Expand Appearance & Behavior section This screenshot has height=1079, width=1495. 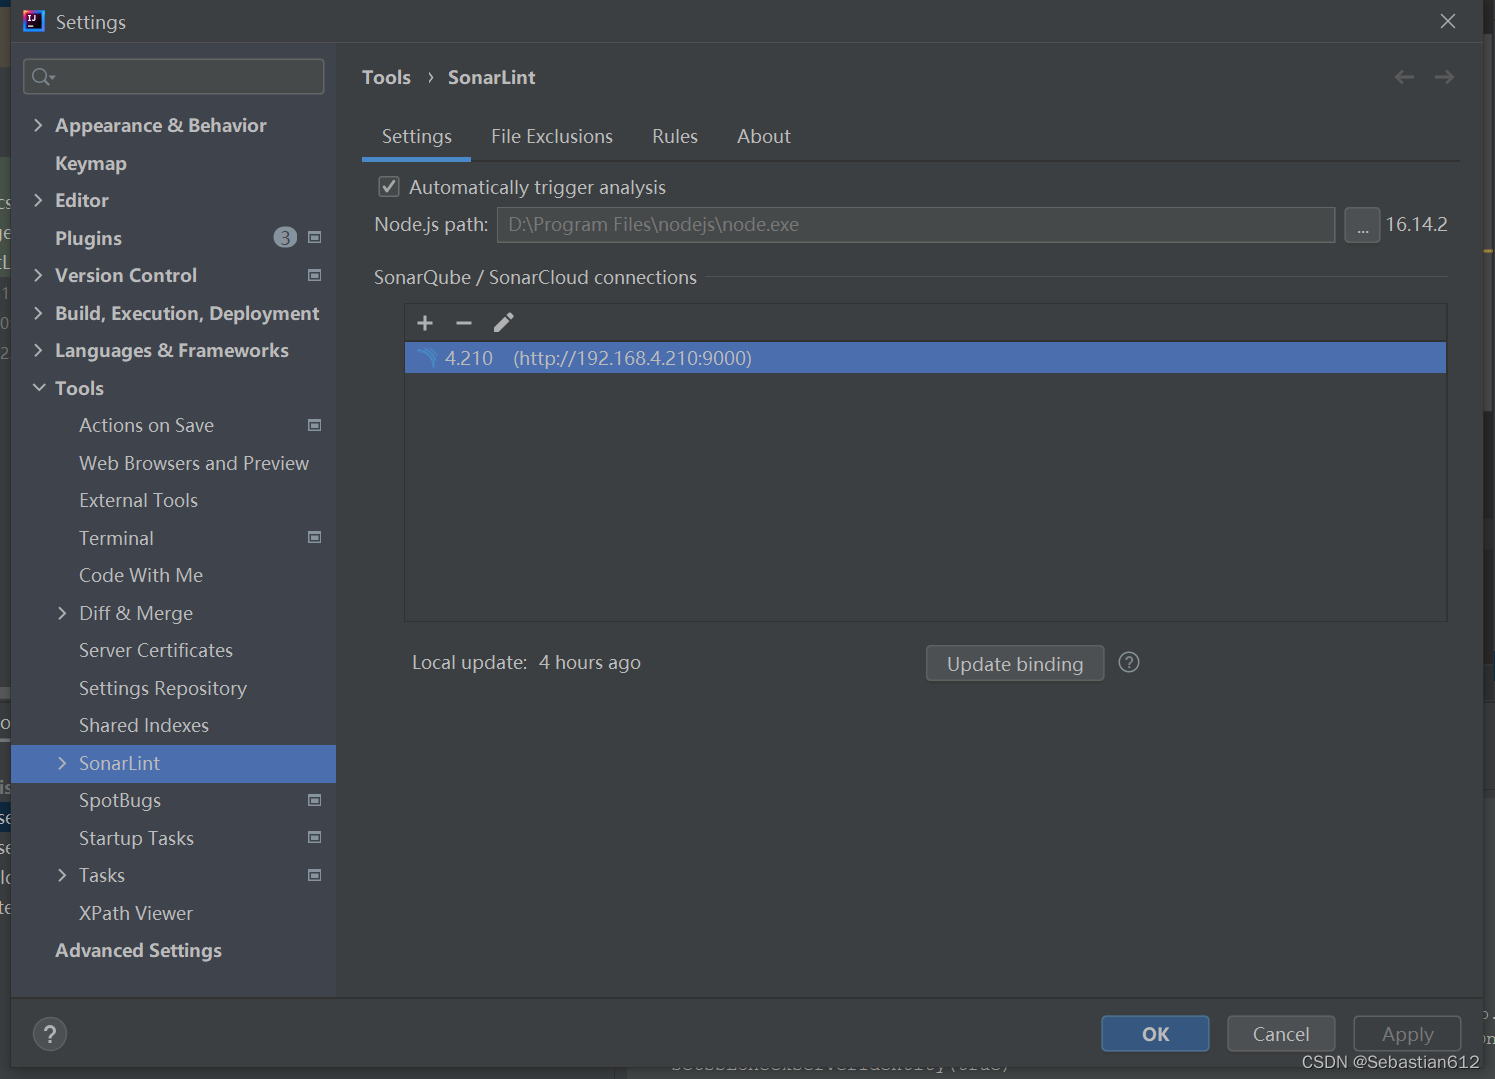tap(38, 125)
